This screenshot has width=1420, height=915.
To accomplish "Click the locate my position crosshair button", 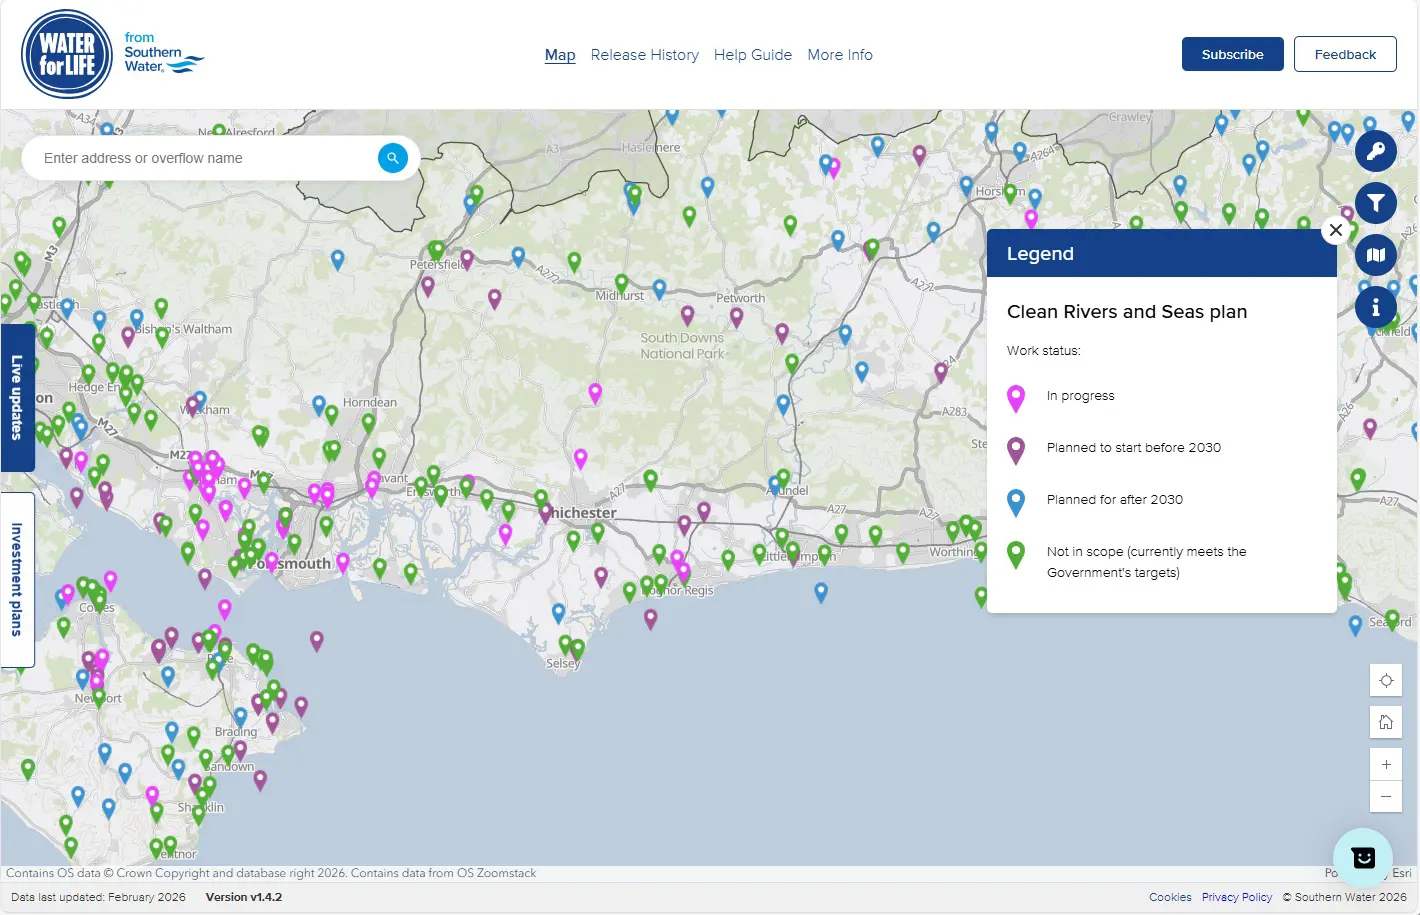I will (x=1386, y=681).
